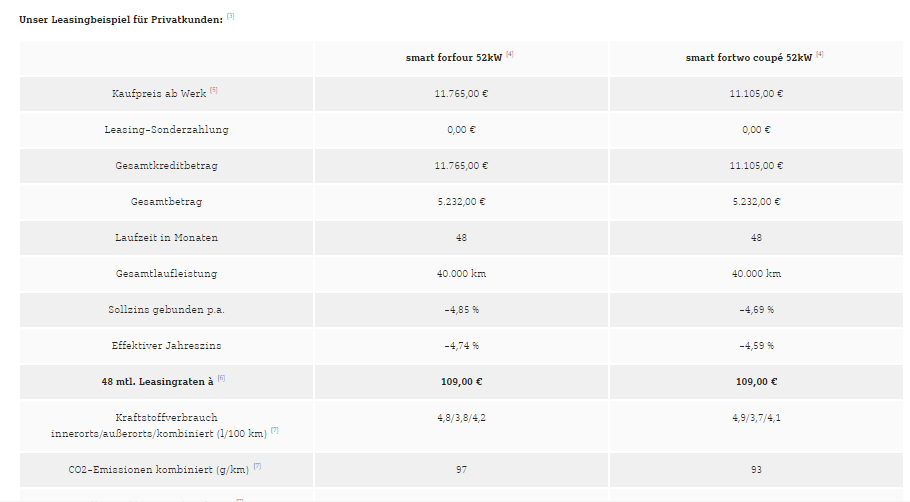Select the smart forfour 52kW column header
The width and height of the screenshot is (910, 502).
454,58
